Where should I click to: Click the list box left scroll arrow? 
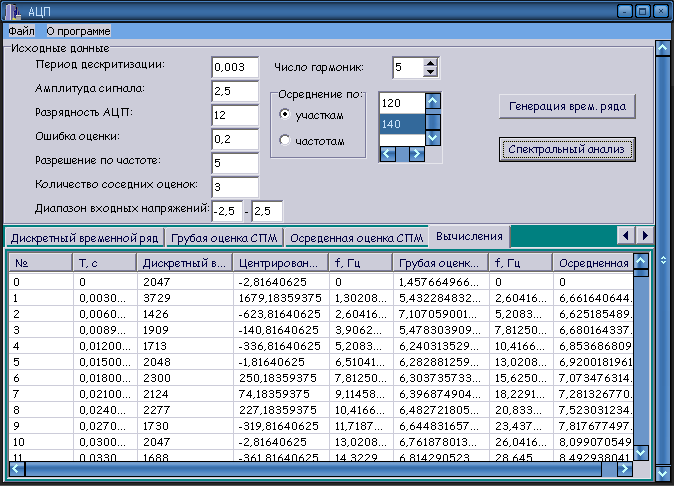pos(387,154)
